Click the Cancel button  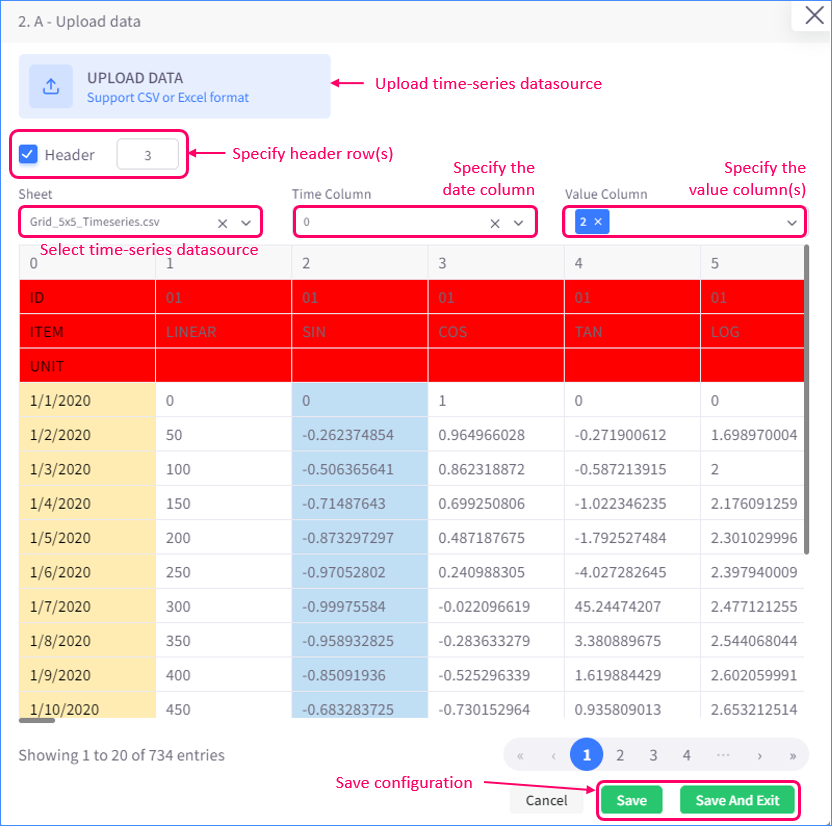[547, 800]
